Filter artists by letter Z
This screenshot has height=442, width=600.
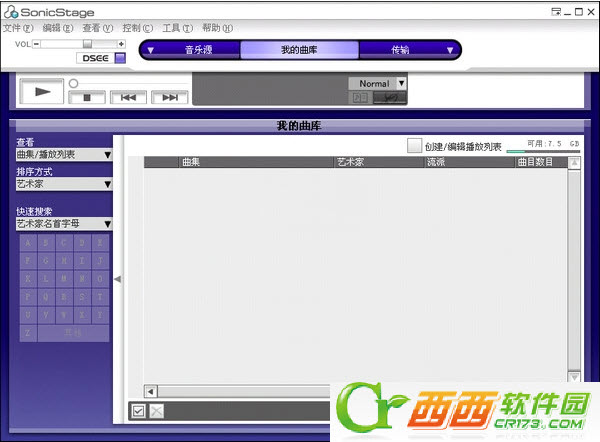[28, 333]
